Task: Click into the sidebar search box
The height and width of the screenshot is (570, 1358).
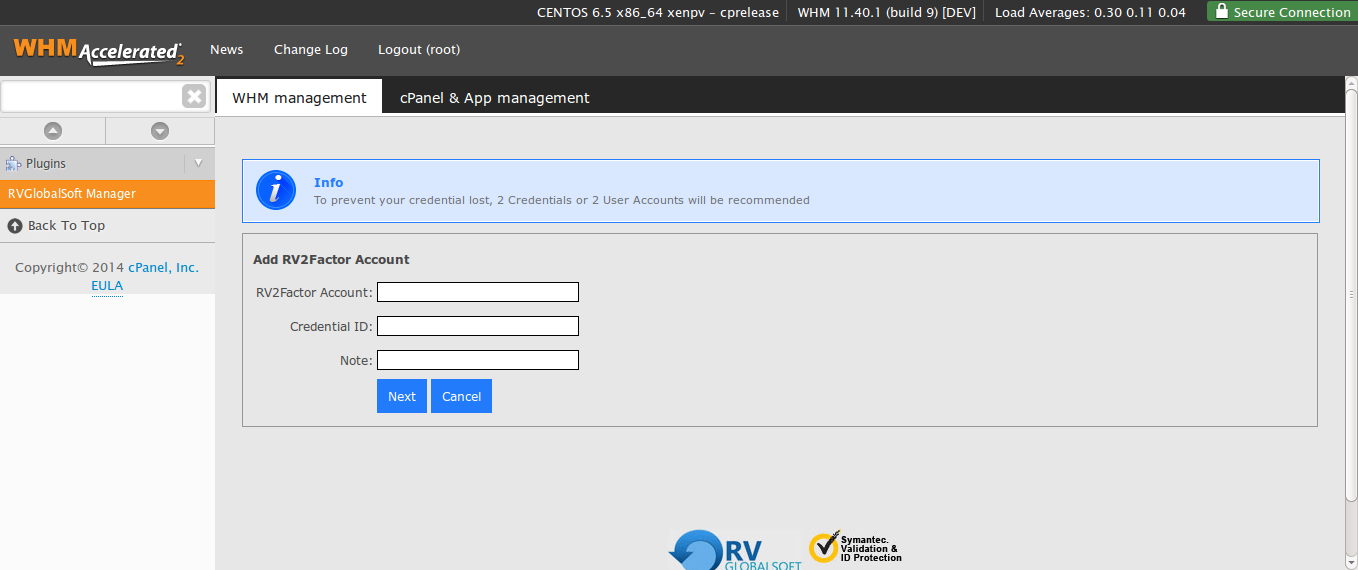Action: tap(91, 96)
